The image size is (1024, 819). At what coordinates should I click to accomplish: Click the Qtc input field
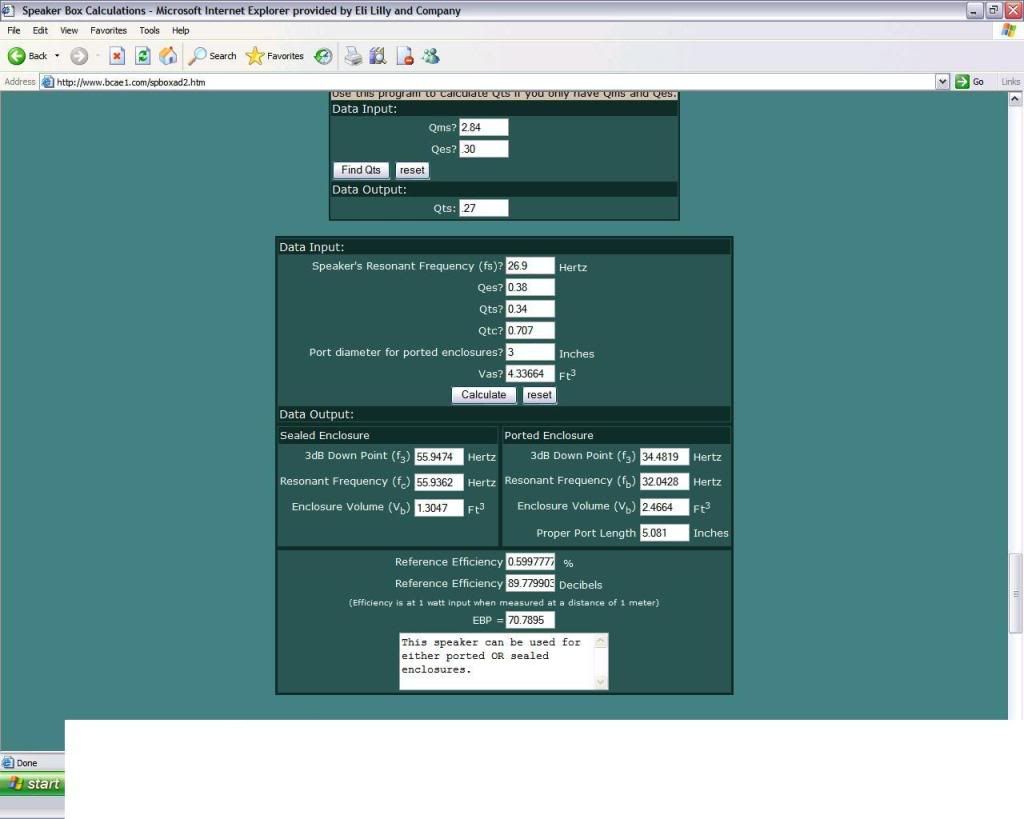coord(530,330)
